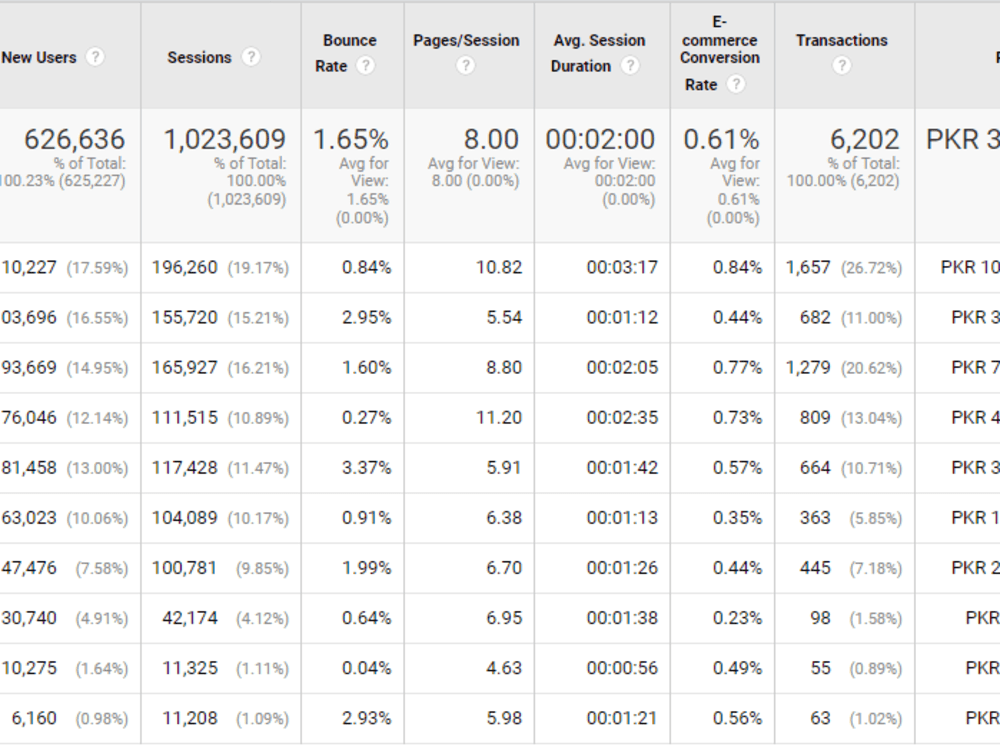Open help icon under Pages/Session header
The image size is (1000, 750).
pos(466,66)
